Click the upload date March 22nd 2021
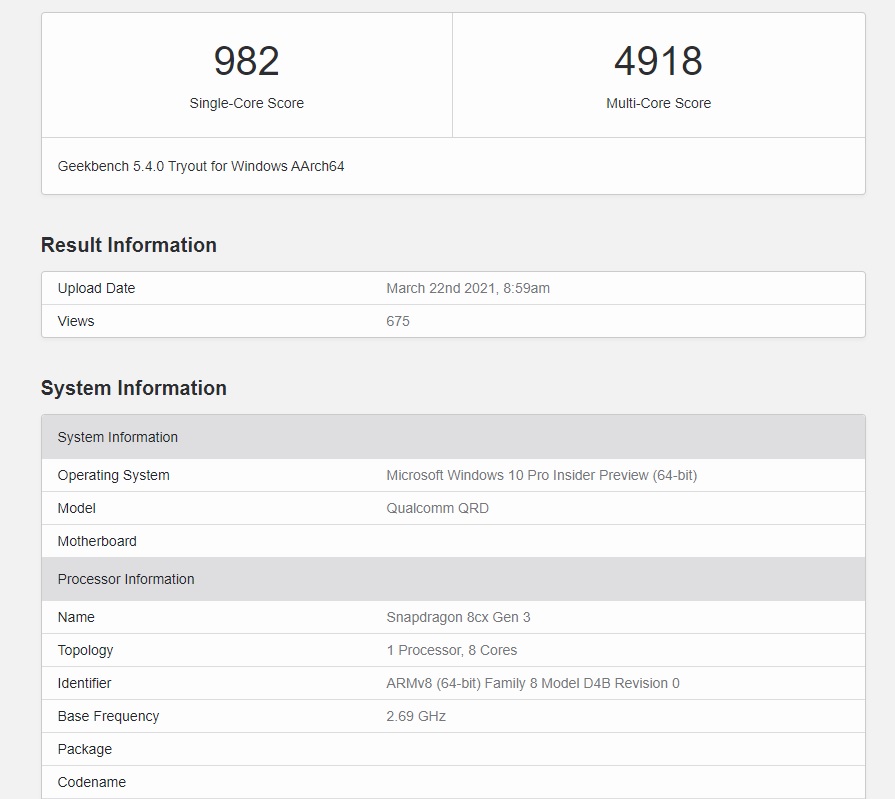 tap(468, 288)
